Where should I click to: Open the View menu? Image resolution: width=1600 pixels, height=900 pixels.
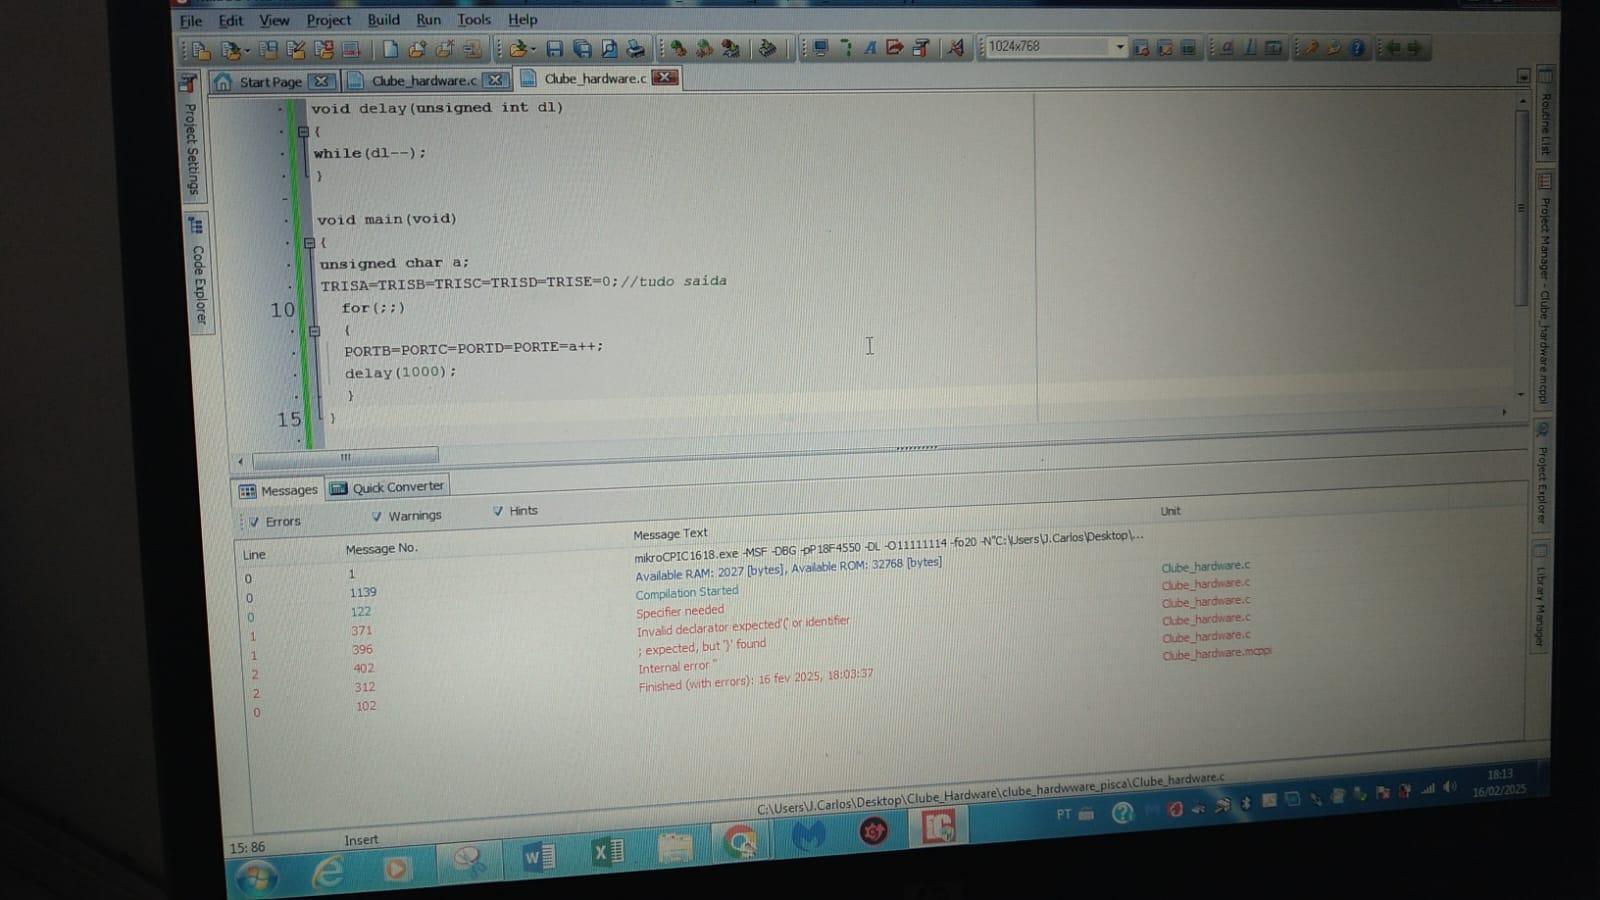point(274,20)
